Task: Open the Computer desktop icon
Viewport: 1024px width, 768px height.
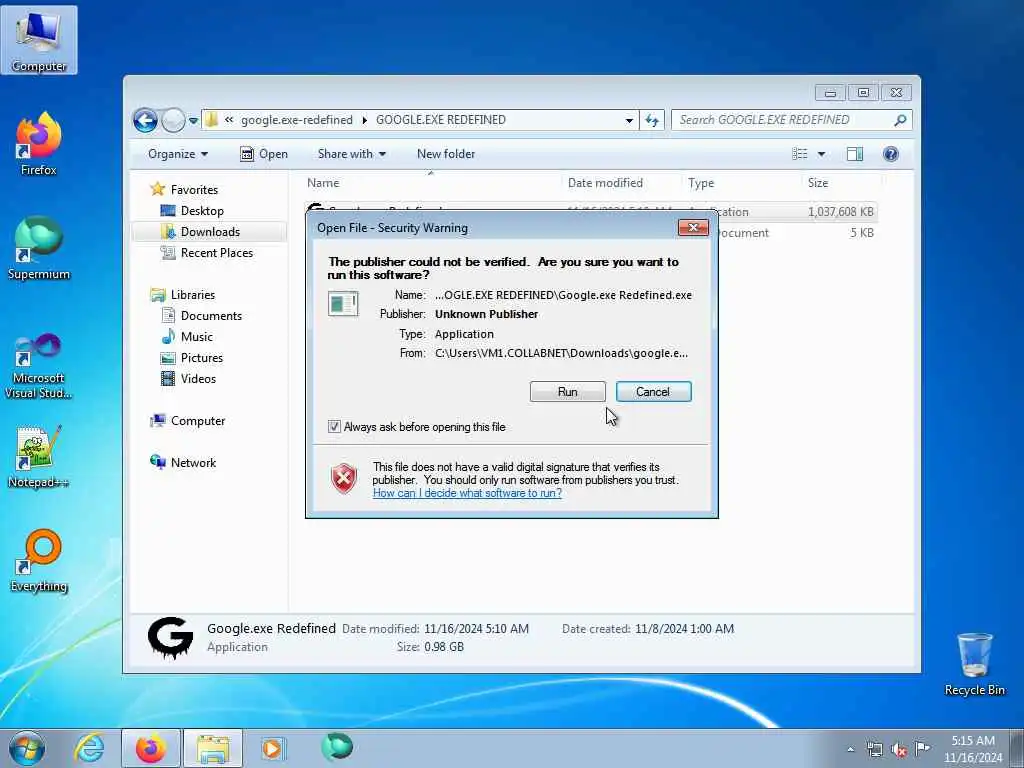Action: (39, 40)
